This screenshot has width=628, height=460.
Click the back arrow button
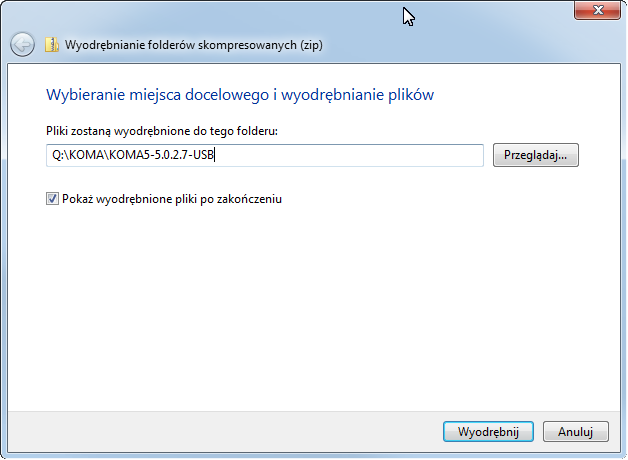22,45
